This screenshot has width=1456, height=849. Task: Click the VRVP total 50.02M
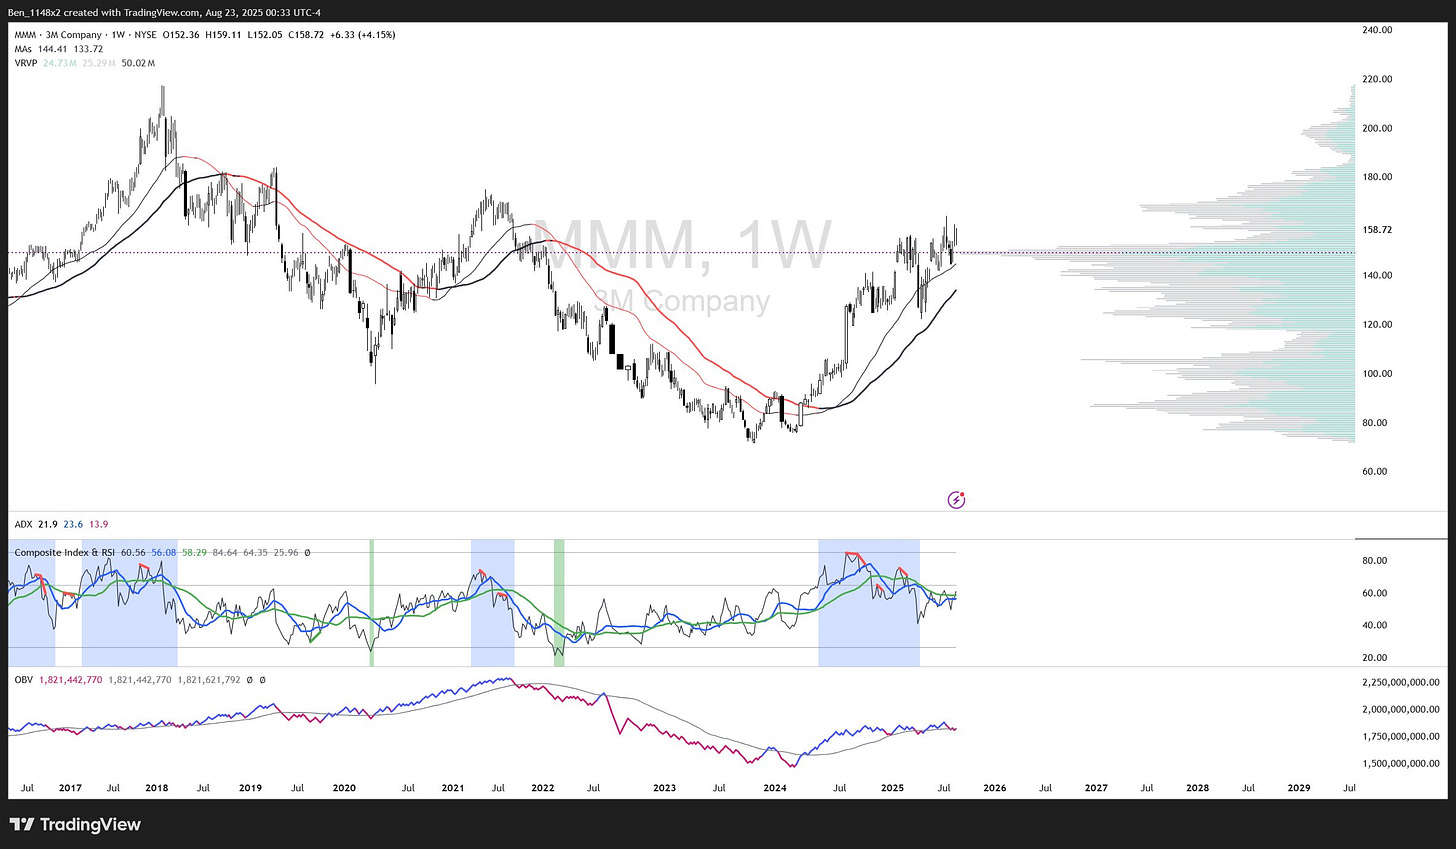[137, 63]
